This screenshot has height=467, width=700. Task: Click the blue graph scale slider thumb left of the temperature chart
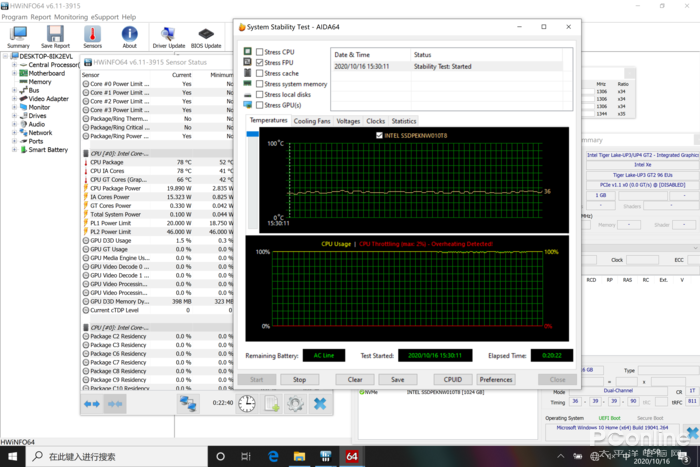253,134
